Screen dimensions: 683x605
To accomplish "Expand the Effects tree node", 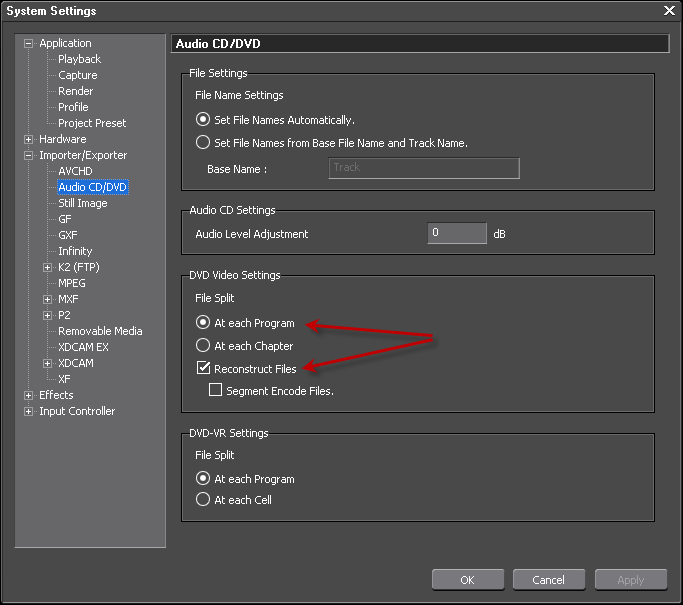I will pos(28,395).
